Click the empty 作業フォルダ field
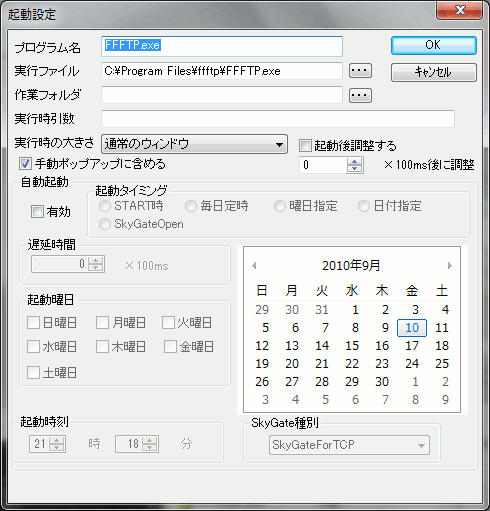 (x=222, y=95)
